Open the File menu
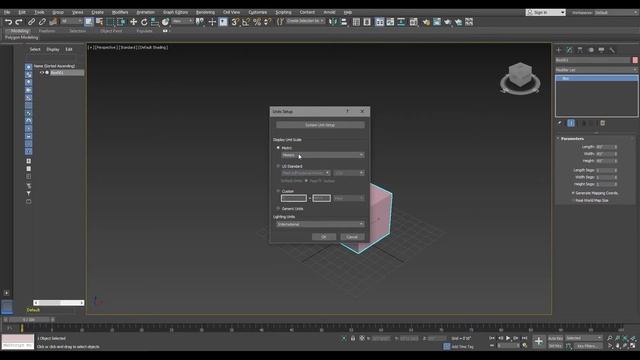 [7, 12]
